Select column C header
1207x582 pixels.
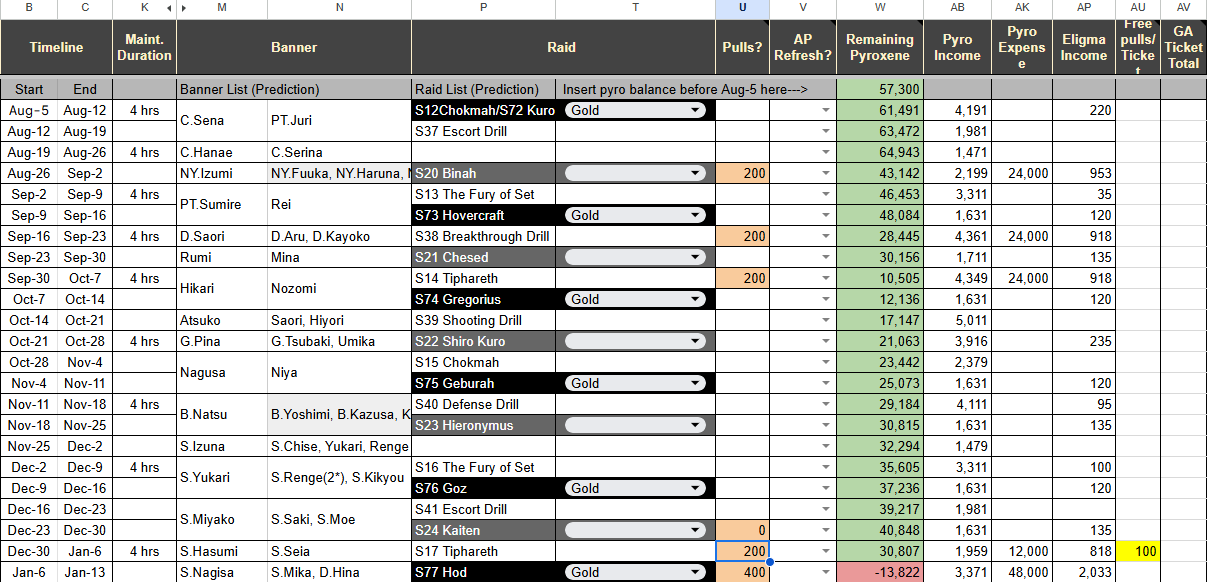85,9
